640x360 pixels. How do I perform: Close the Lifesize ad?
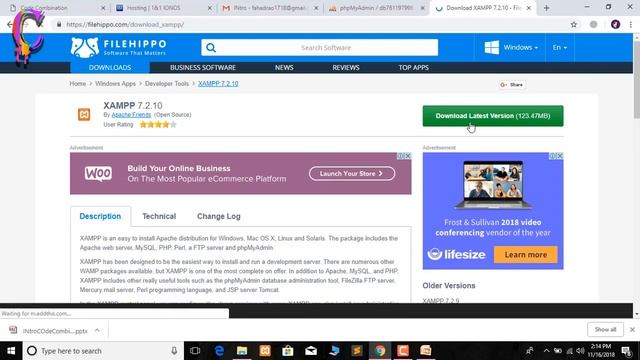click(560, 156)
